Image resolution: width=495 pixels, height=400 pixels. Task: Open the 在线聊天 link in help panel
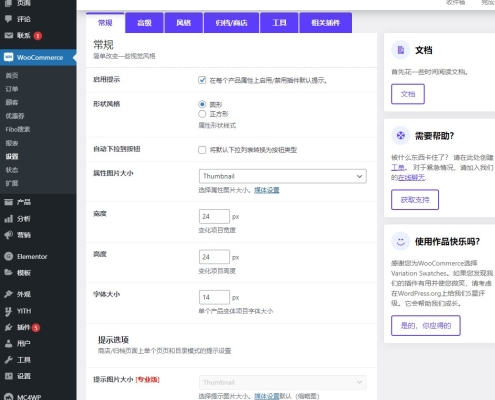point(412,177)
